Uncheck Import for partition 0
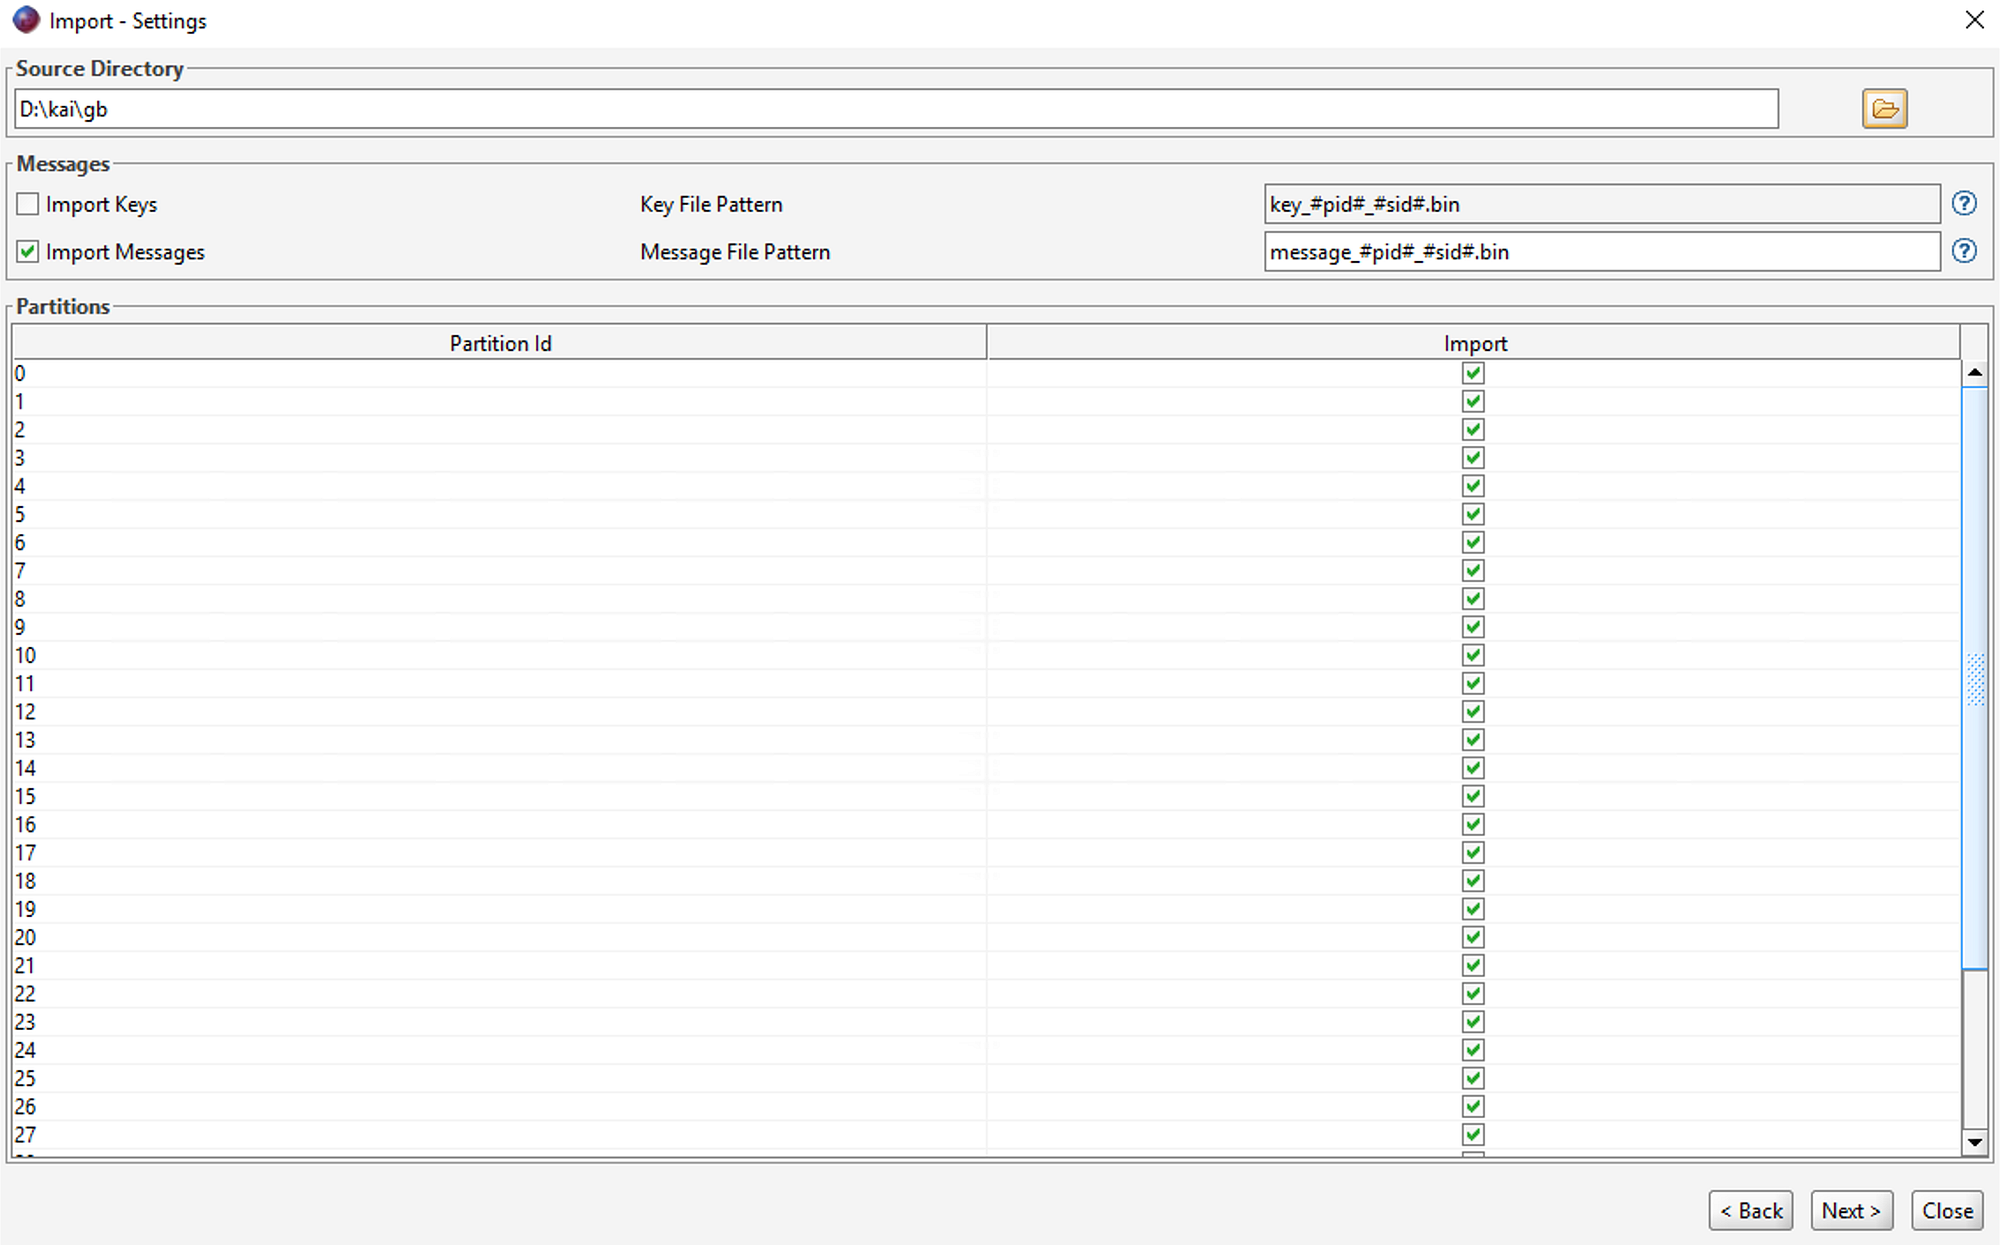The height and width of the screenshot is (1245, 2000). coord(1473,372)
